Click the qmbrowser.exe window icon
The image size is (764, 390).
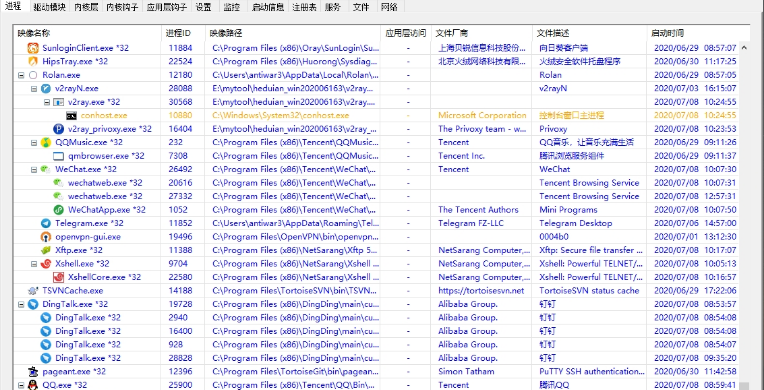pos(58,156)
